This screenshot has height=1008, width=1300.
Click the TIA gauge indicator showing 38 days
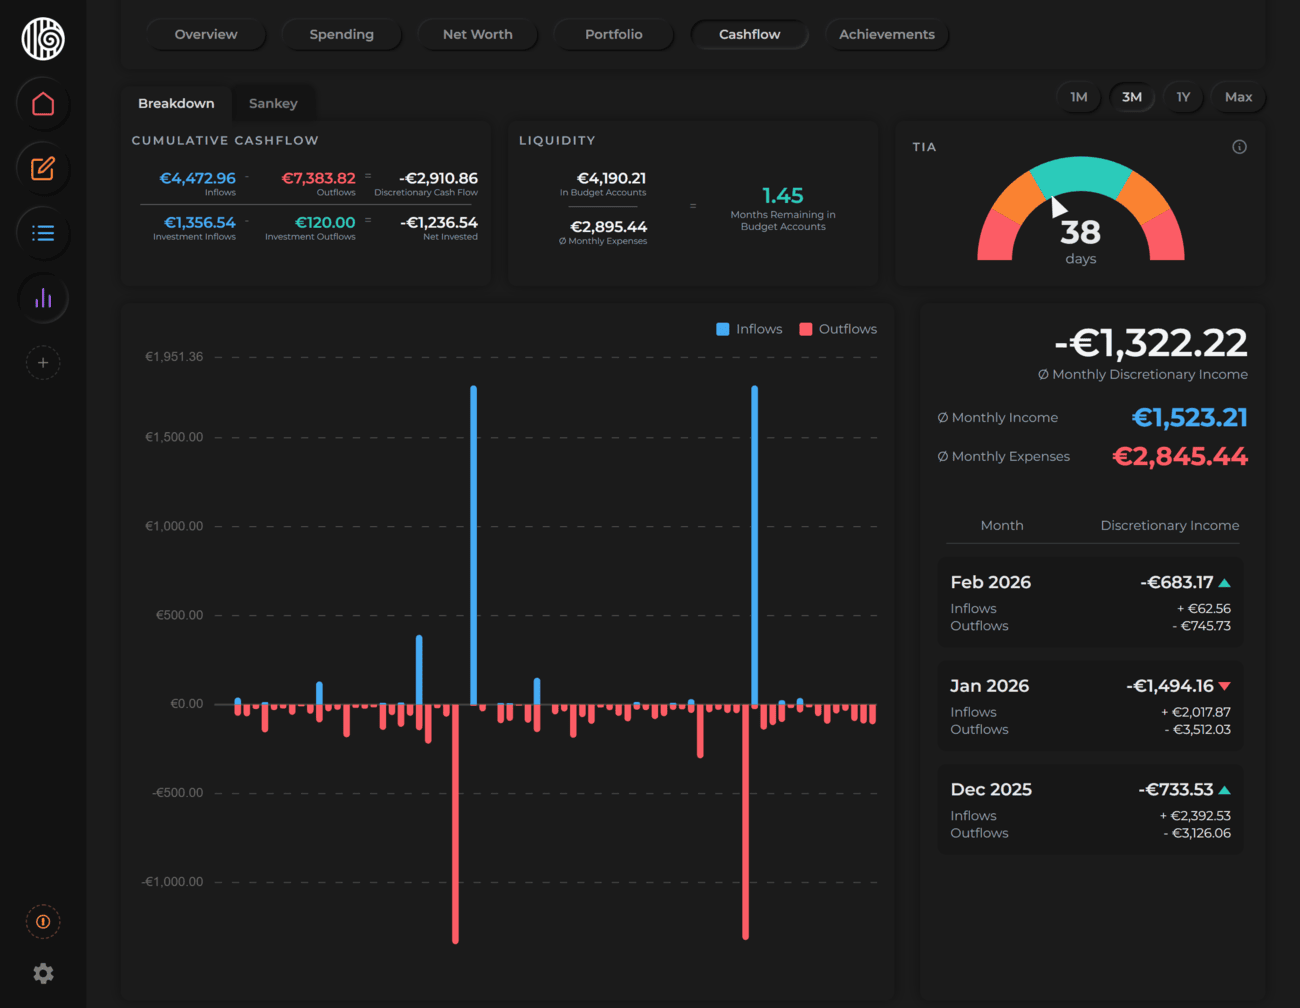1080,232
